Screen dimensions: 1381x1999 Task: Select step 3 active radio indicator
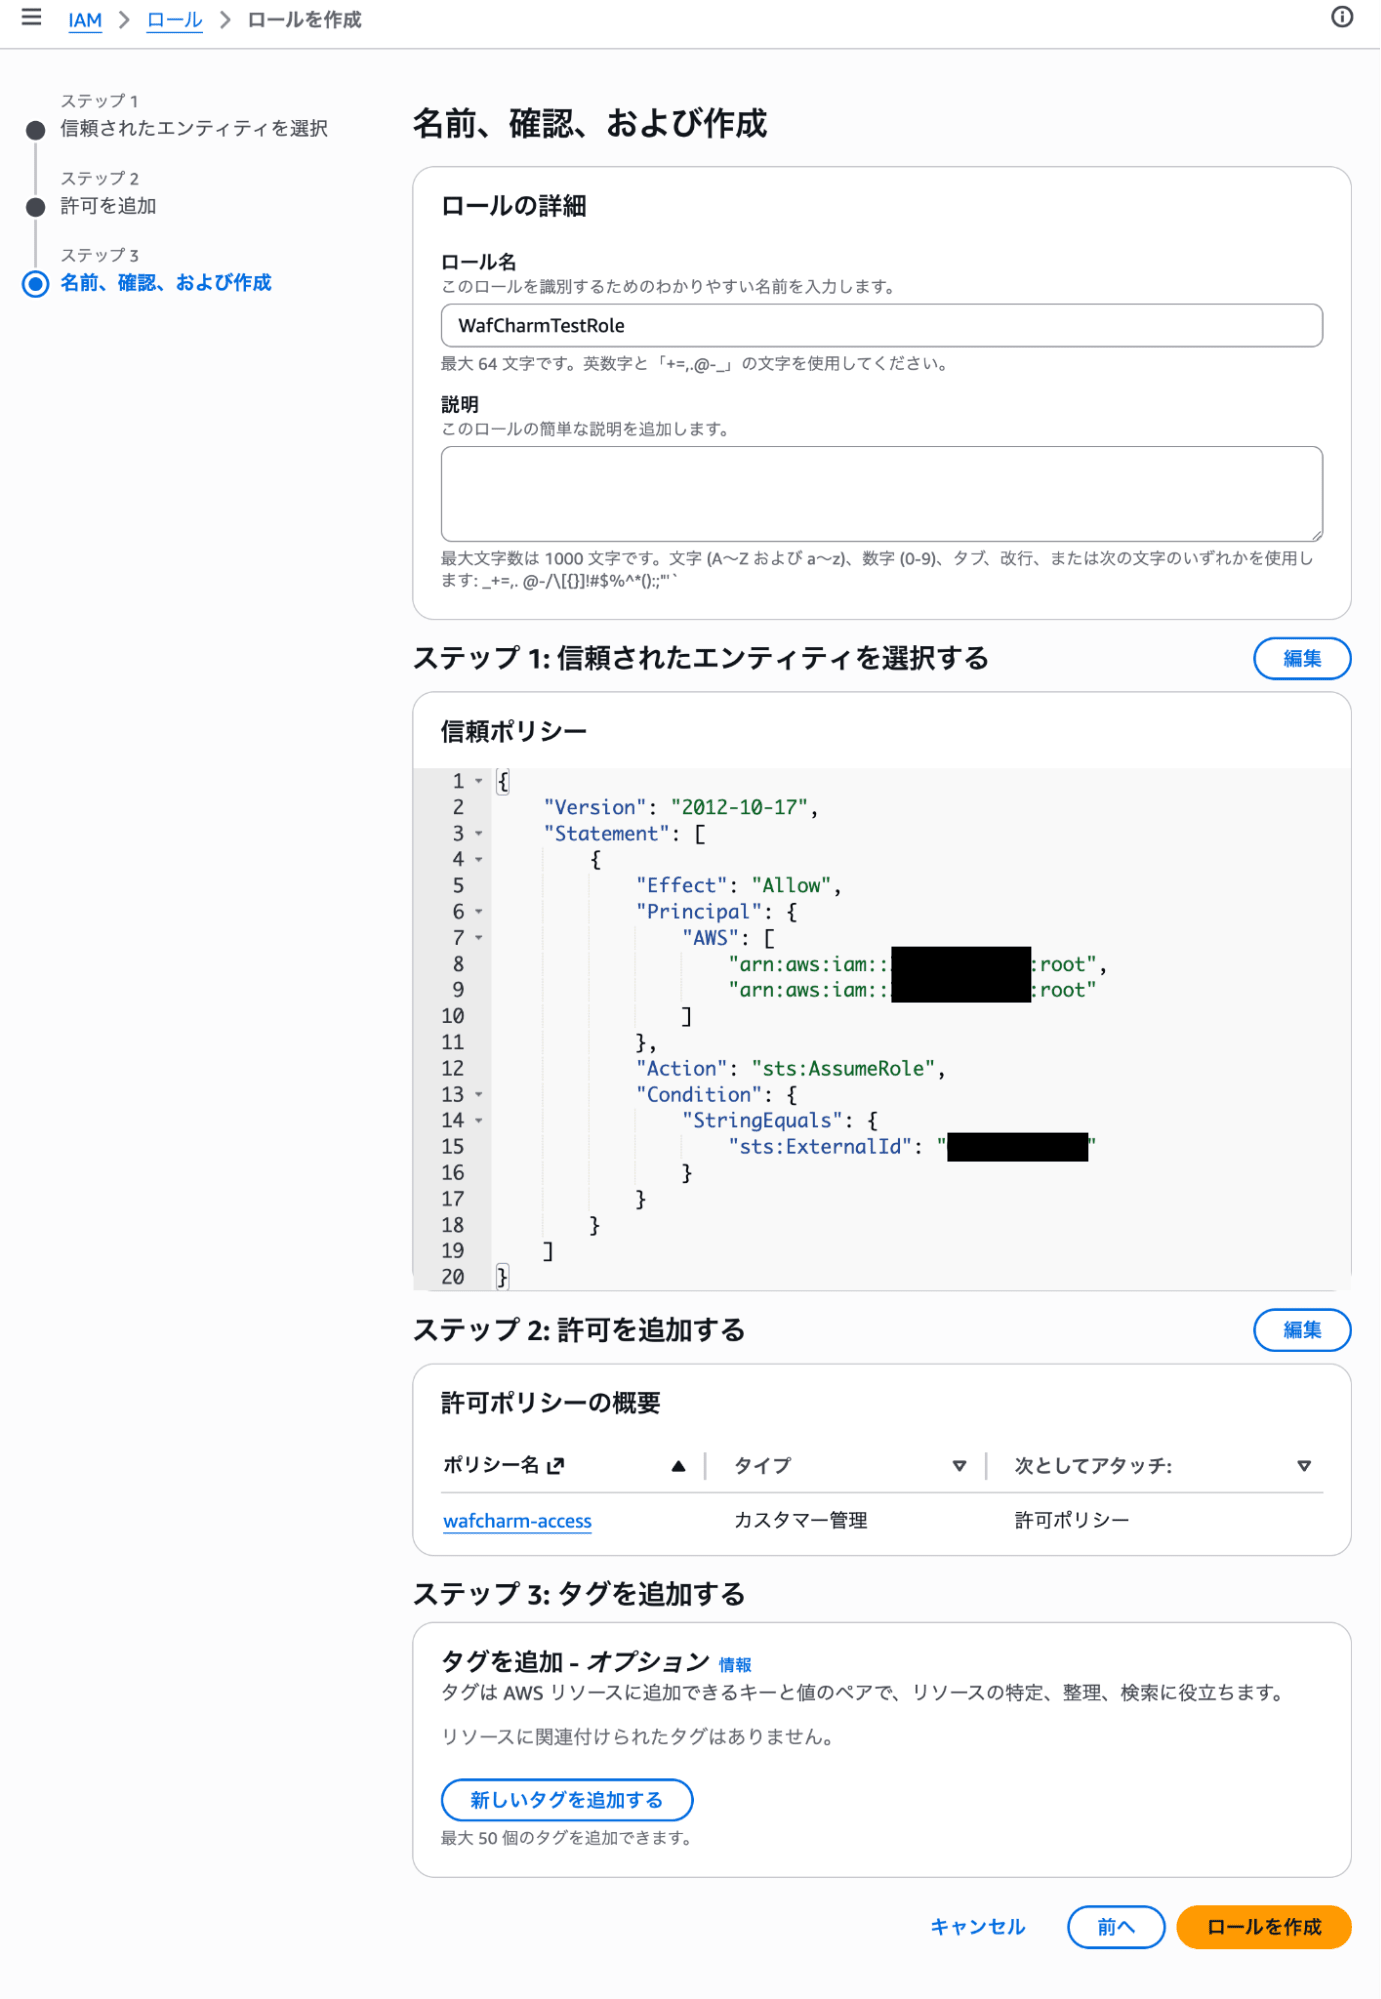click(36, 284)
